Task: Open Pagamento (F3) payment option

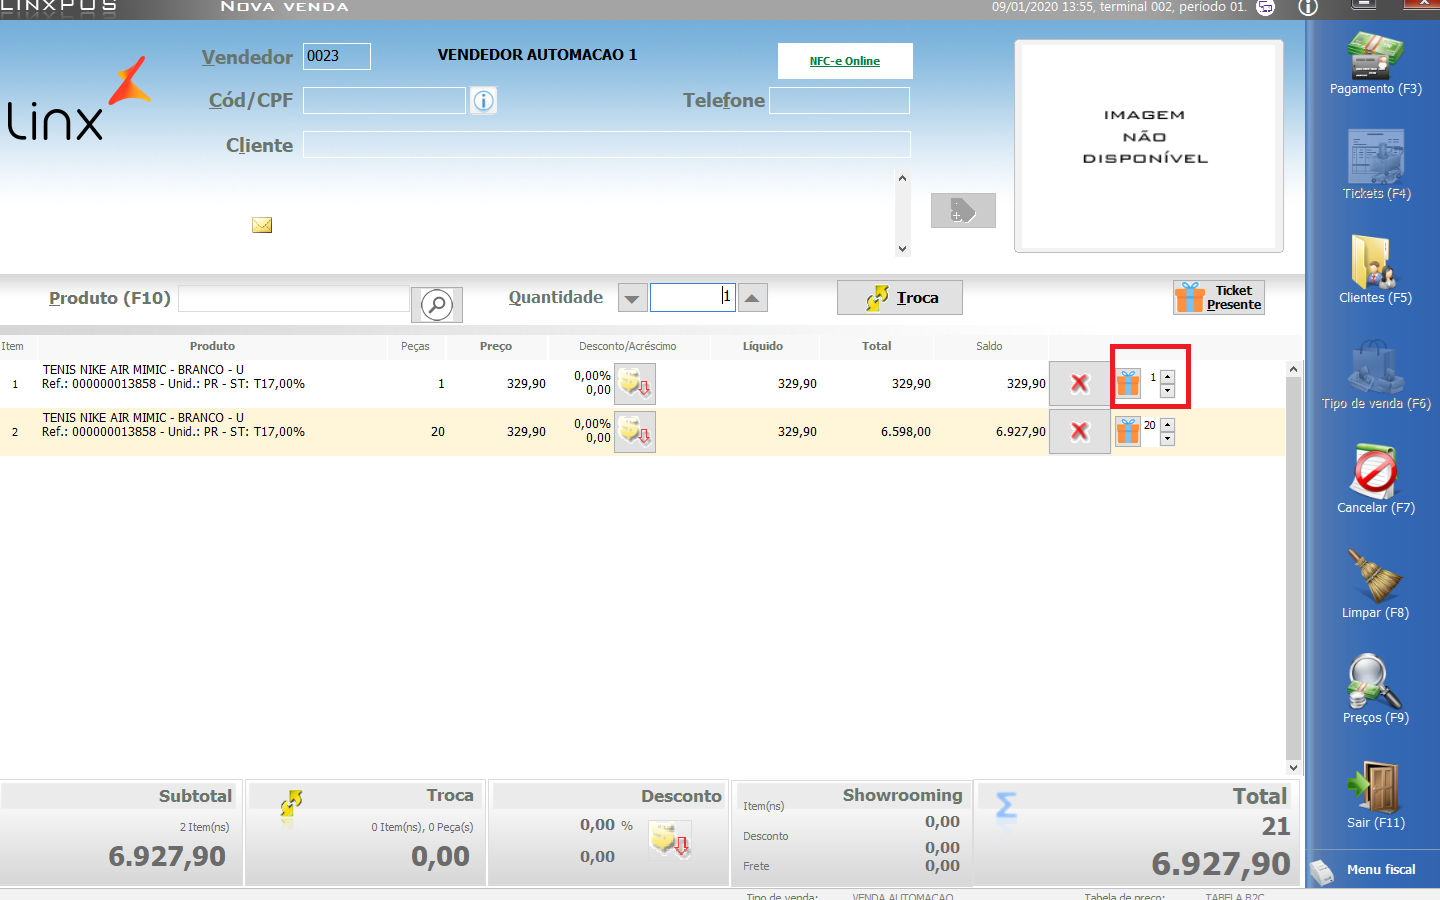Action: tap(1375, 64)
